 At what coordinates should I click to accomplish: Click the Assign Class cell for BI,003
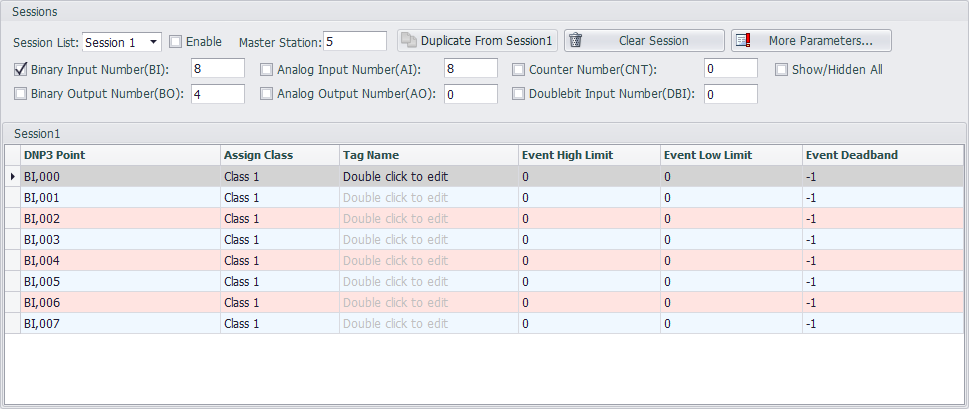coord(279,239)
